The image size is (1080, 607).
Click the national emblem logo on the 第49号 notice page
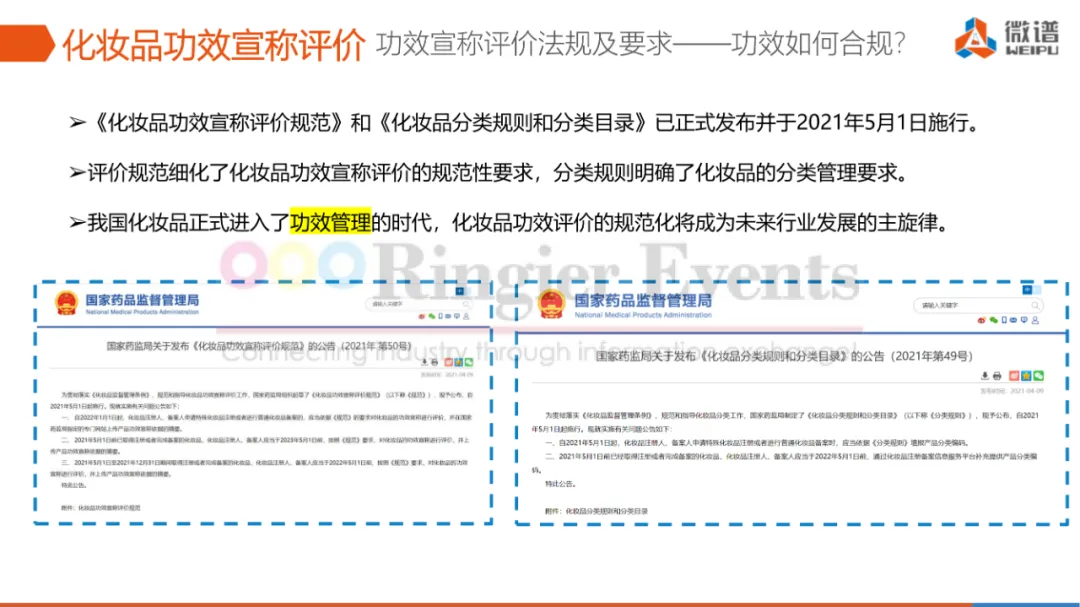551,304
